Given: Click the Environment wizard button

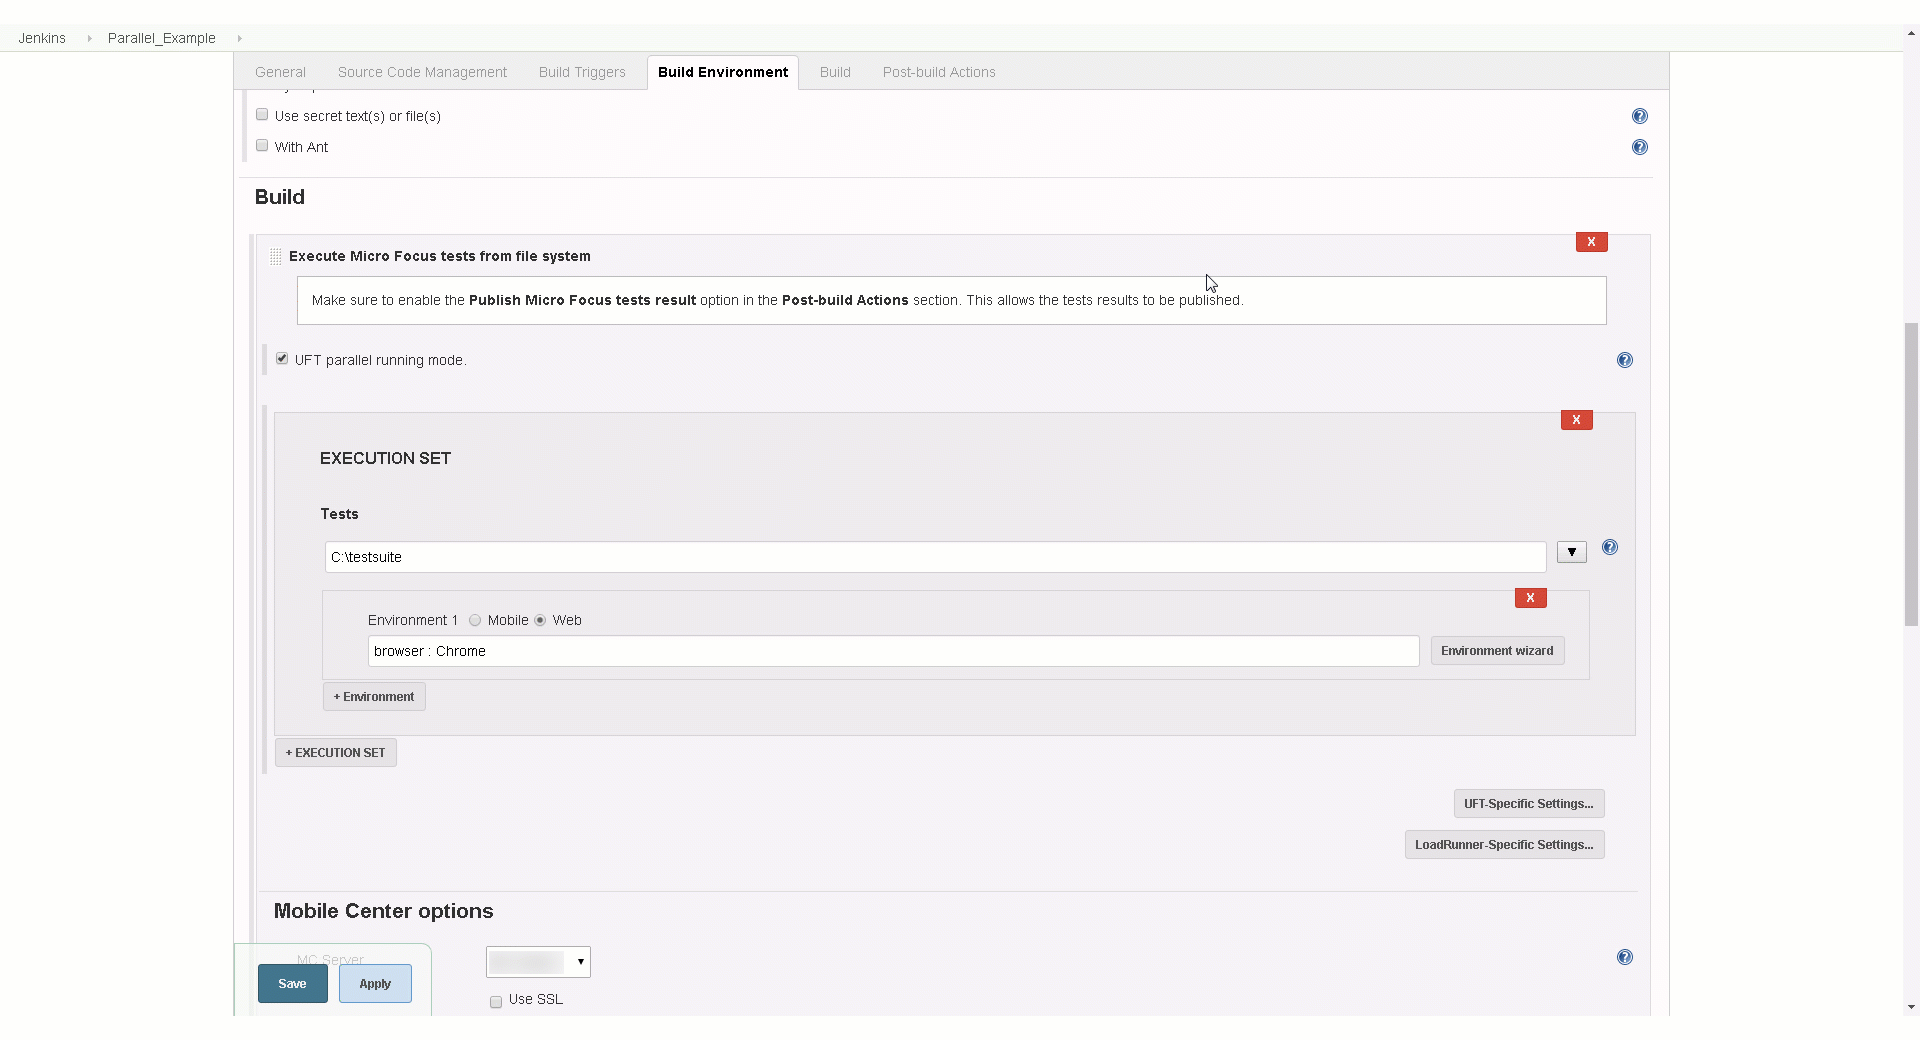Looking at the screenshot, I should (x=1496, y=651).
